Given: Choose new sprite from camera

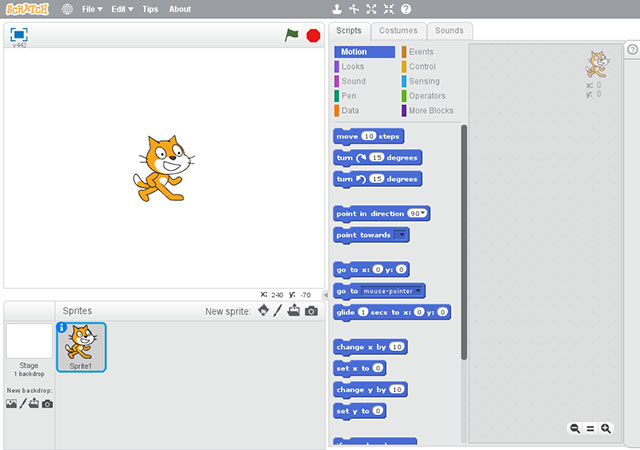Looking at the screenshot, I should [311, 311].
